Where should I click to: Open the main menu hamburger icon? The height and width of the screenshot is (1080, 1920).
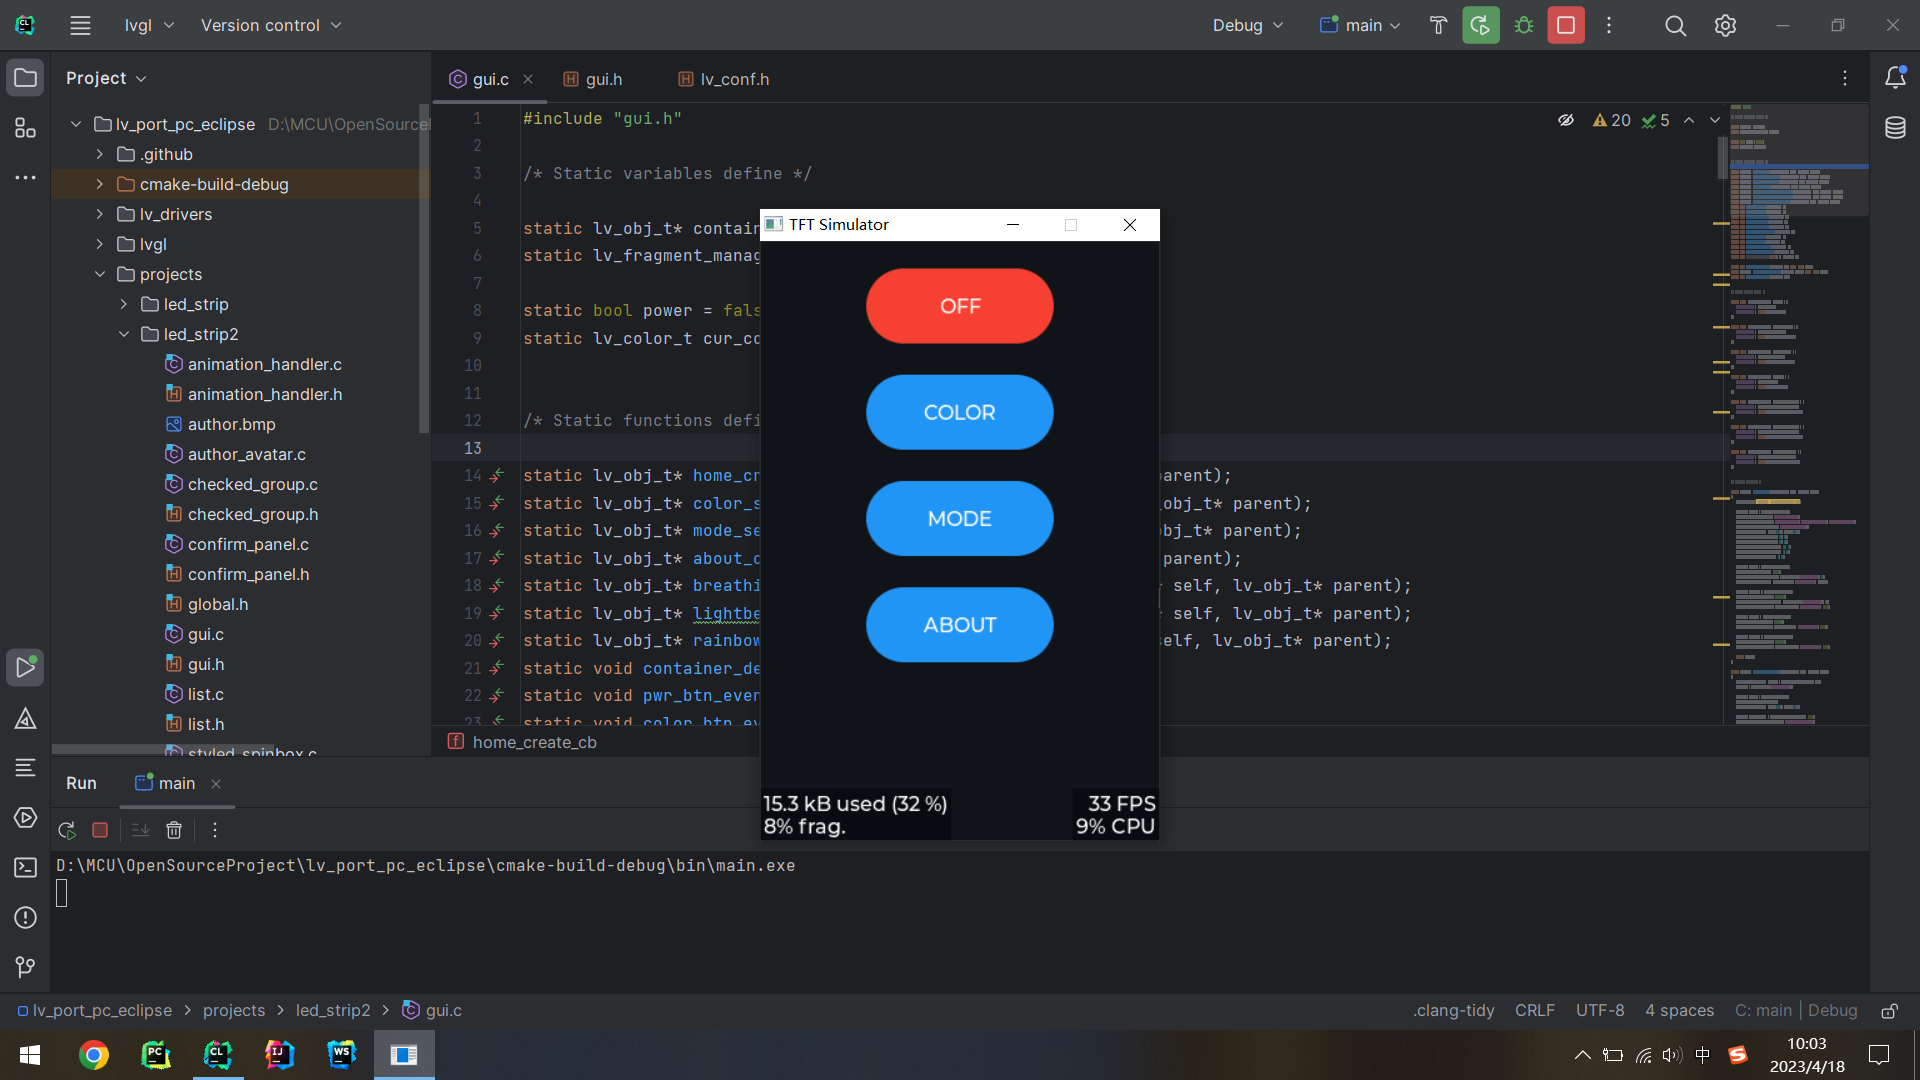tap(80, 25)
